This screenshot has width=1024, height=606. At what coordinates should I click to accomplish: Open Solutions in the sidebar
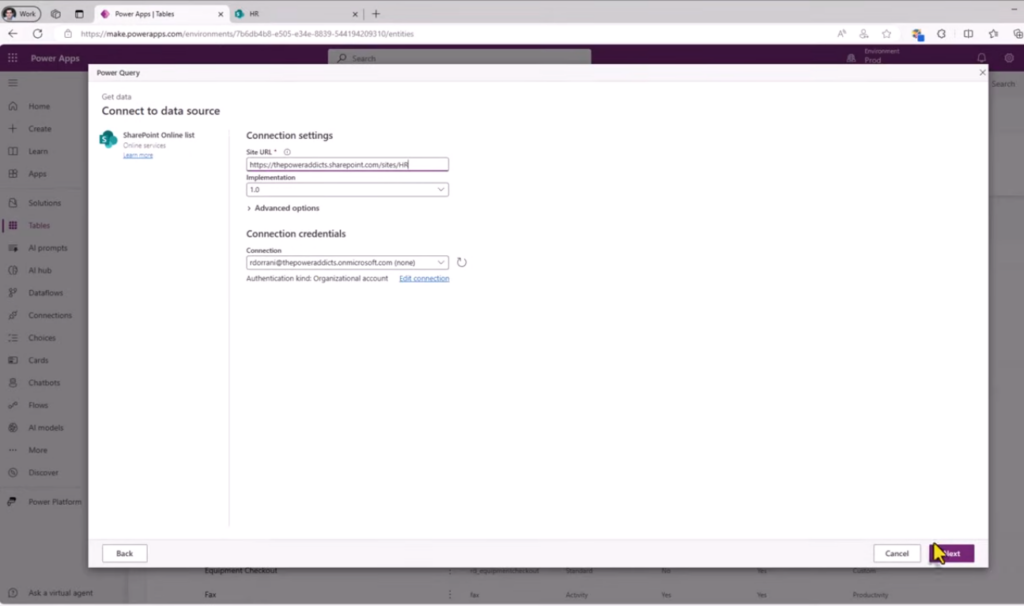point(44,203)
